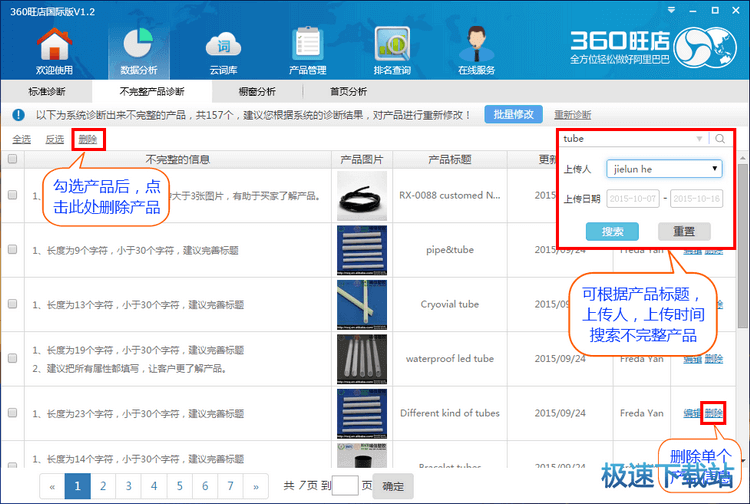Click the 批量修改 button
This screenshot has width=750, height=504.
[x=514, y=114]
